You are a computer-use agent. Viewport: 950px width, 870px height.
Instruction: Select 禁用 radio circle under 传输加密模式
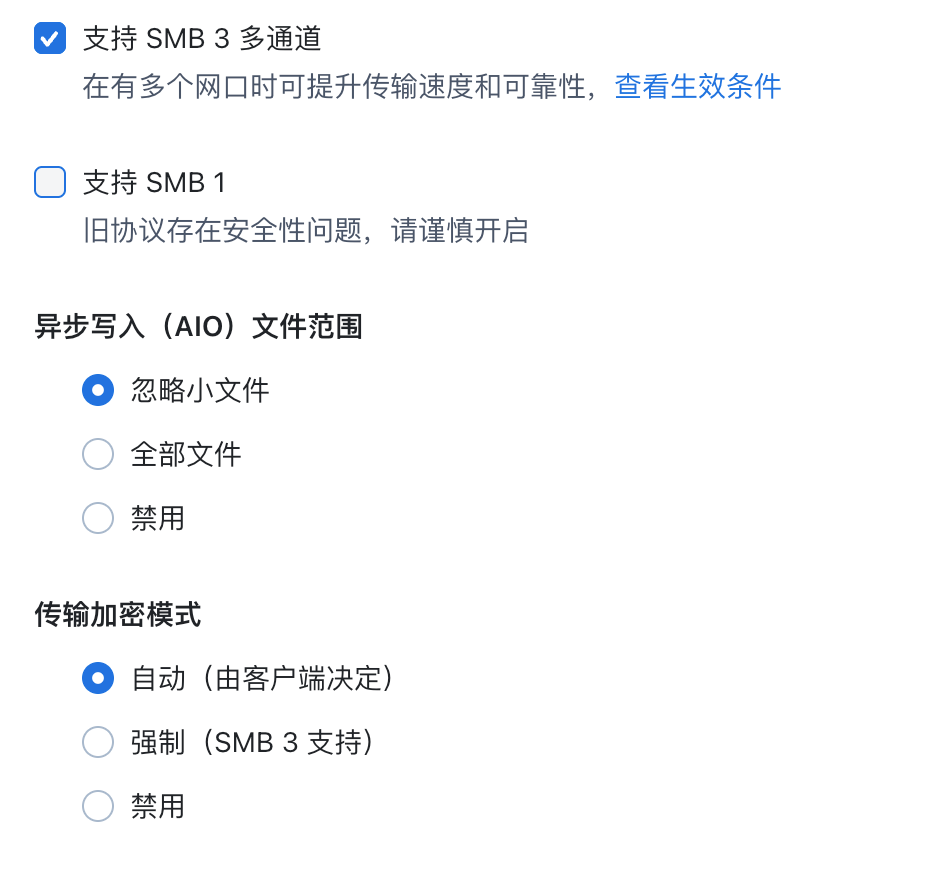click(x=98, y=806)
